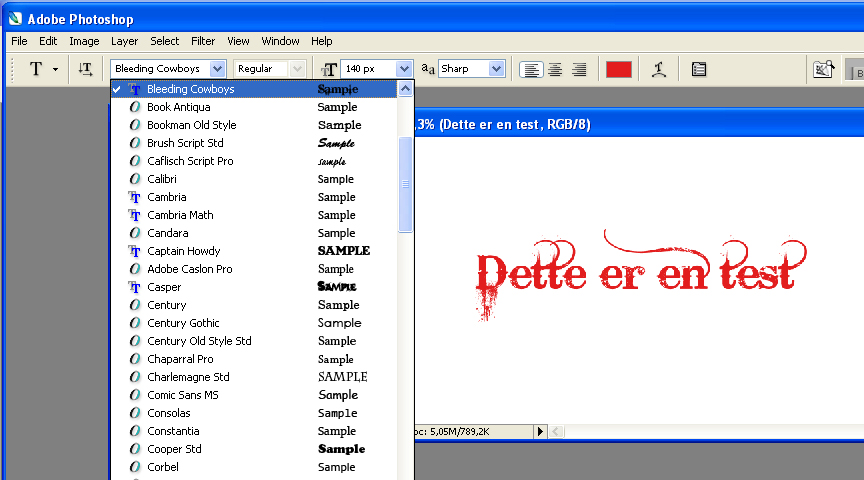Open the Filter menu
864x480 pixels.
coord(203,41)
